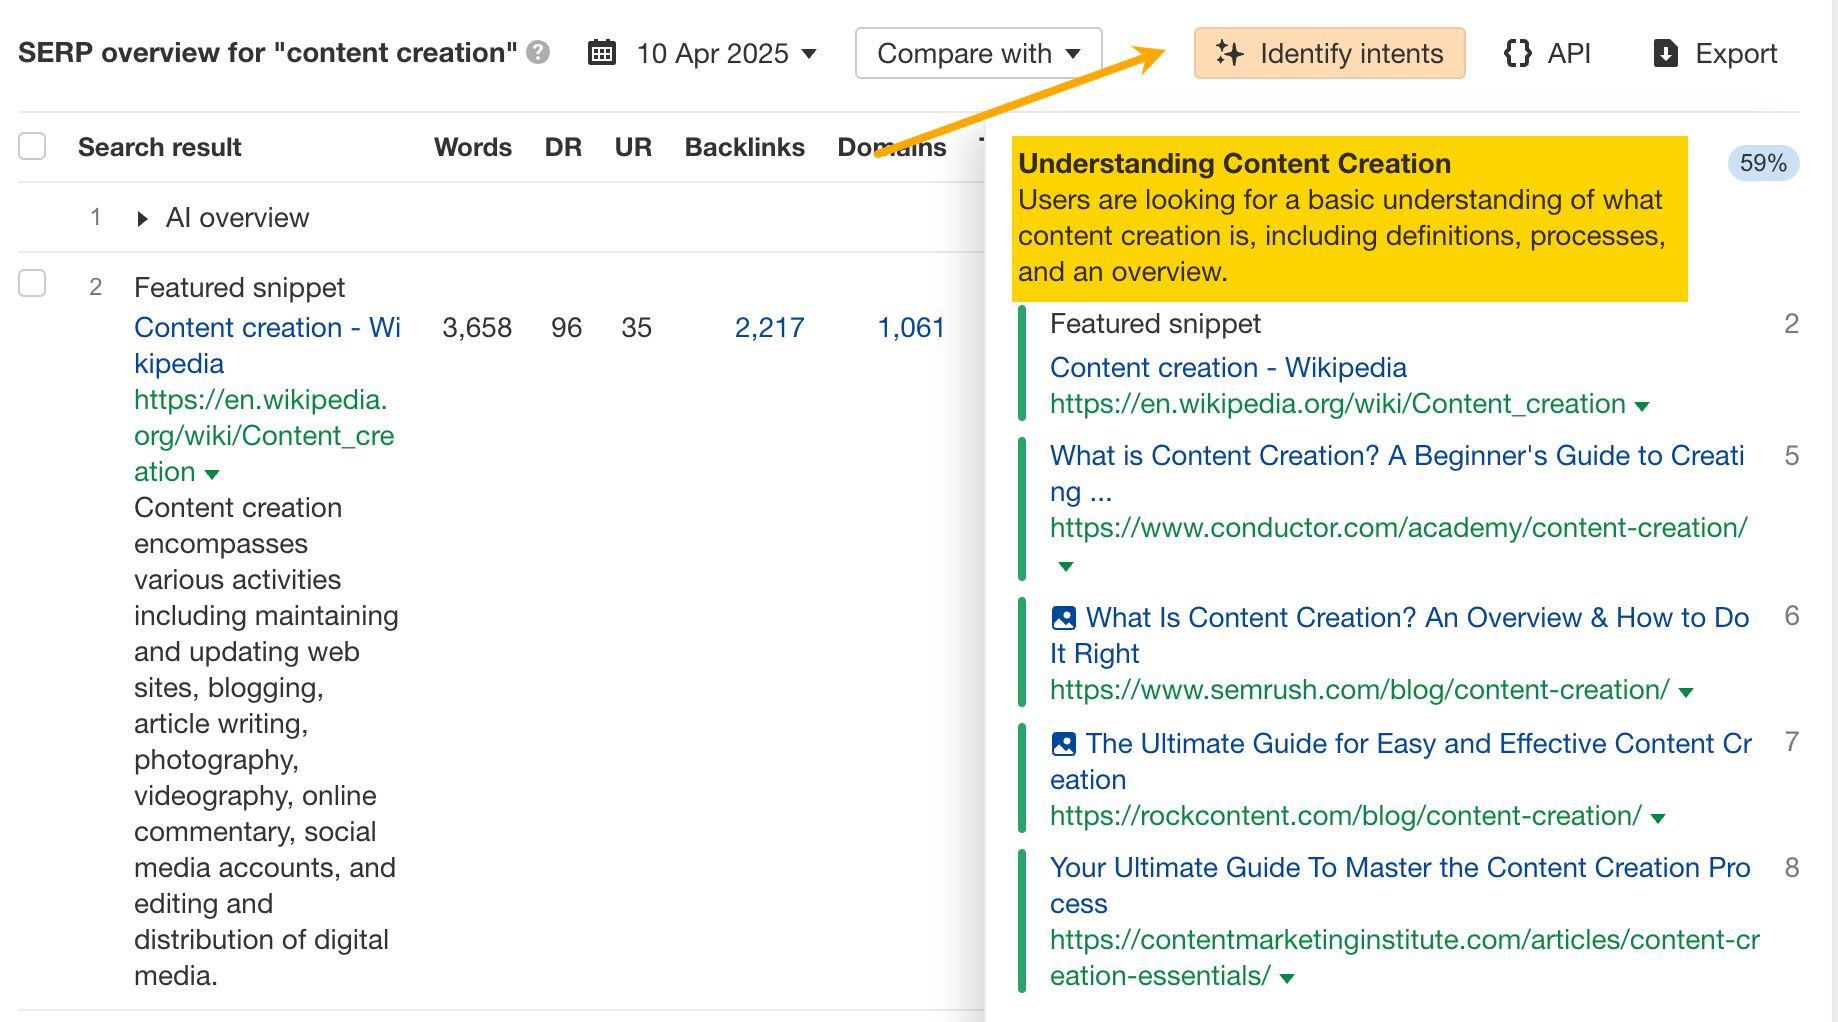Click the help question mark beside SERP overview title
Screen dimensions: 1838x1022
537,53
